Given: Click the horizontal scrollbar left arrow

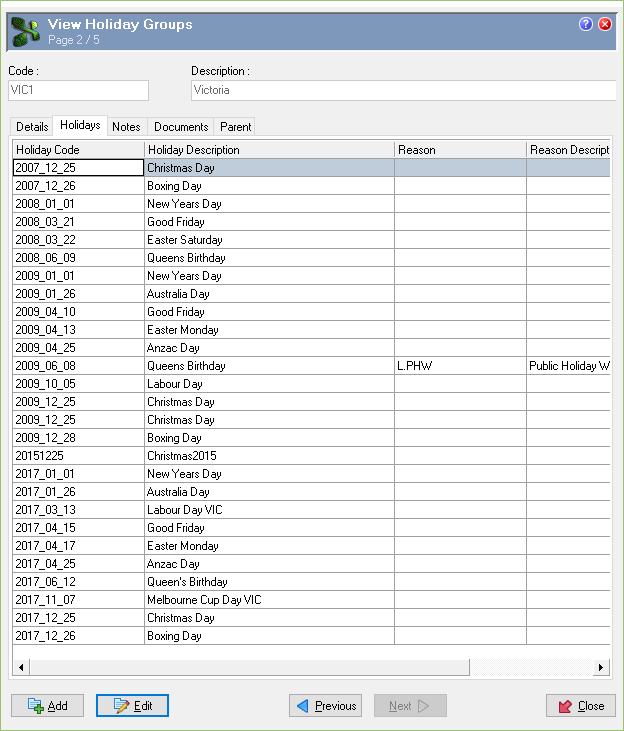Looking at the screenshot, I should click(x=21, y=667).
